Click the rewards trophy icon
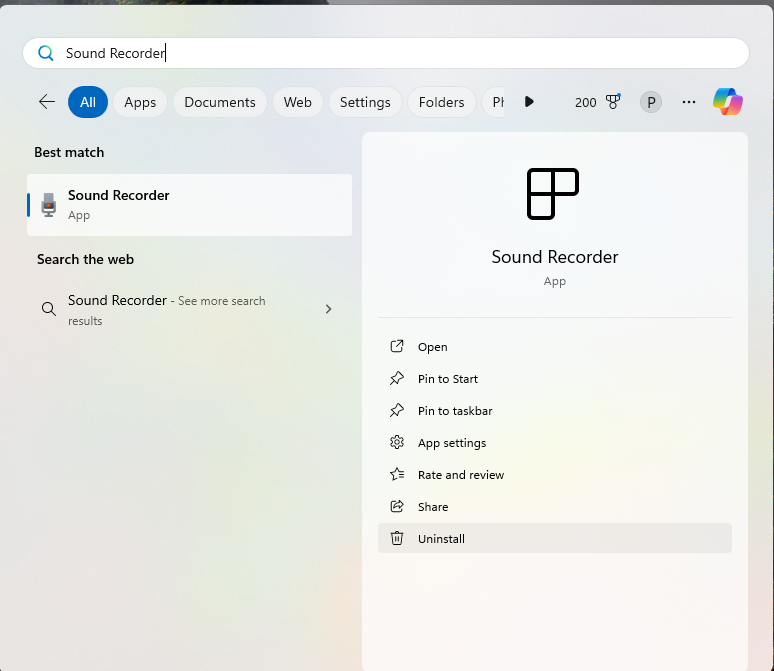The height and width of the screenshot is (671, 774). pos(613,102)
